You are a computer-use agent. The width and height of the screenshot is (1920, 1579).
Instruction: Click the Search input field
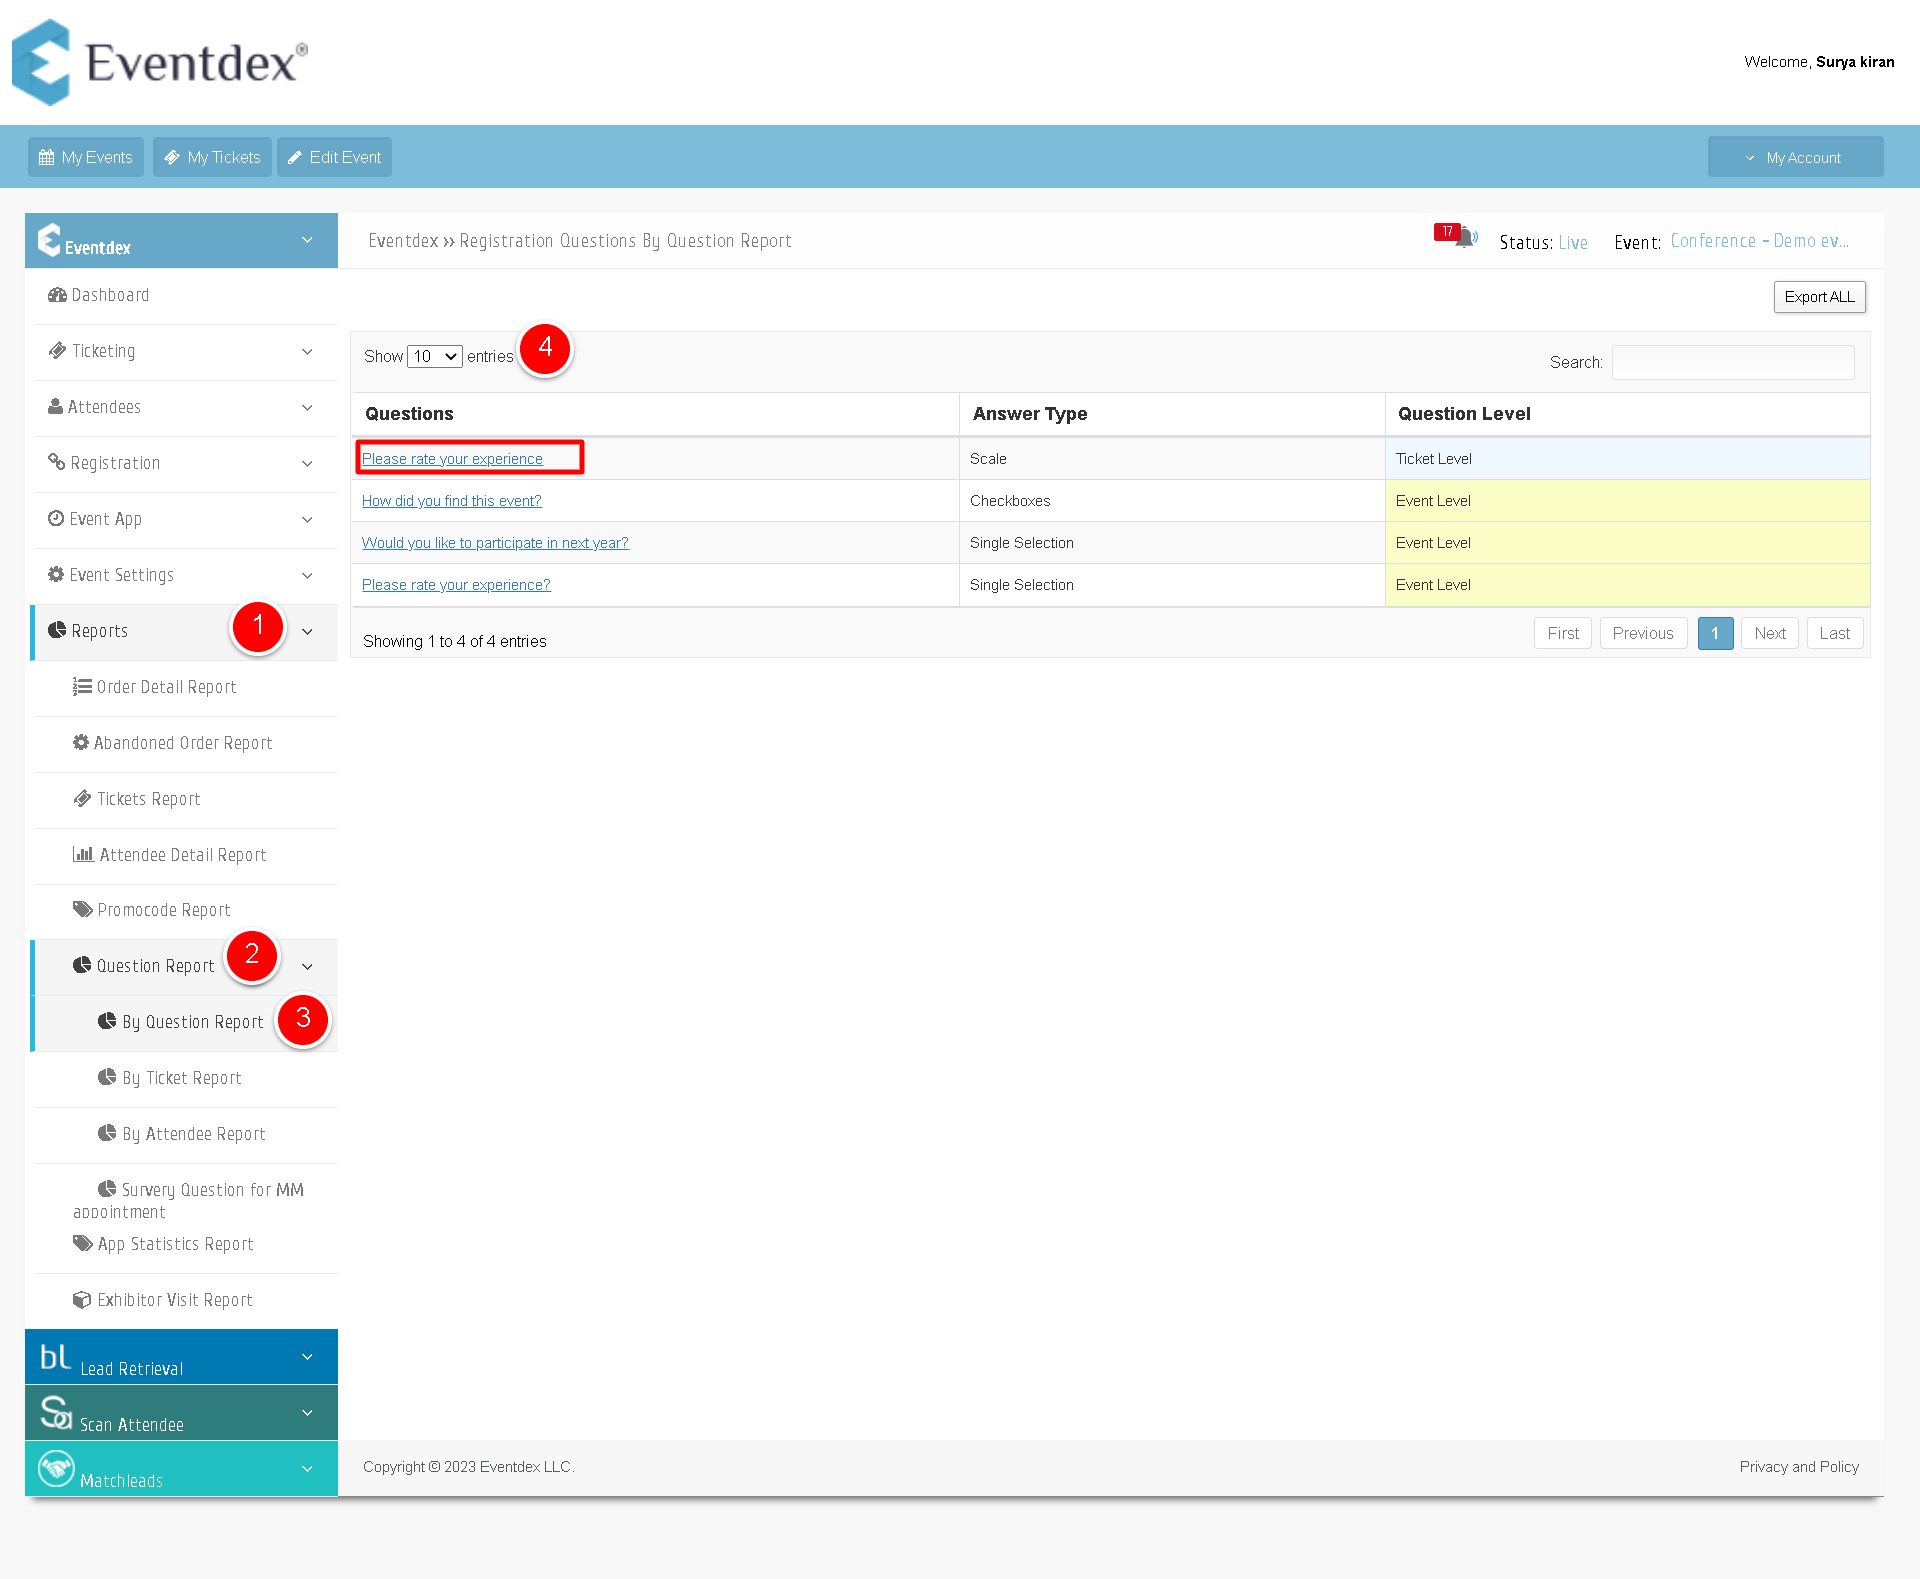pyautogui.click(x=1733, y=362)
